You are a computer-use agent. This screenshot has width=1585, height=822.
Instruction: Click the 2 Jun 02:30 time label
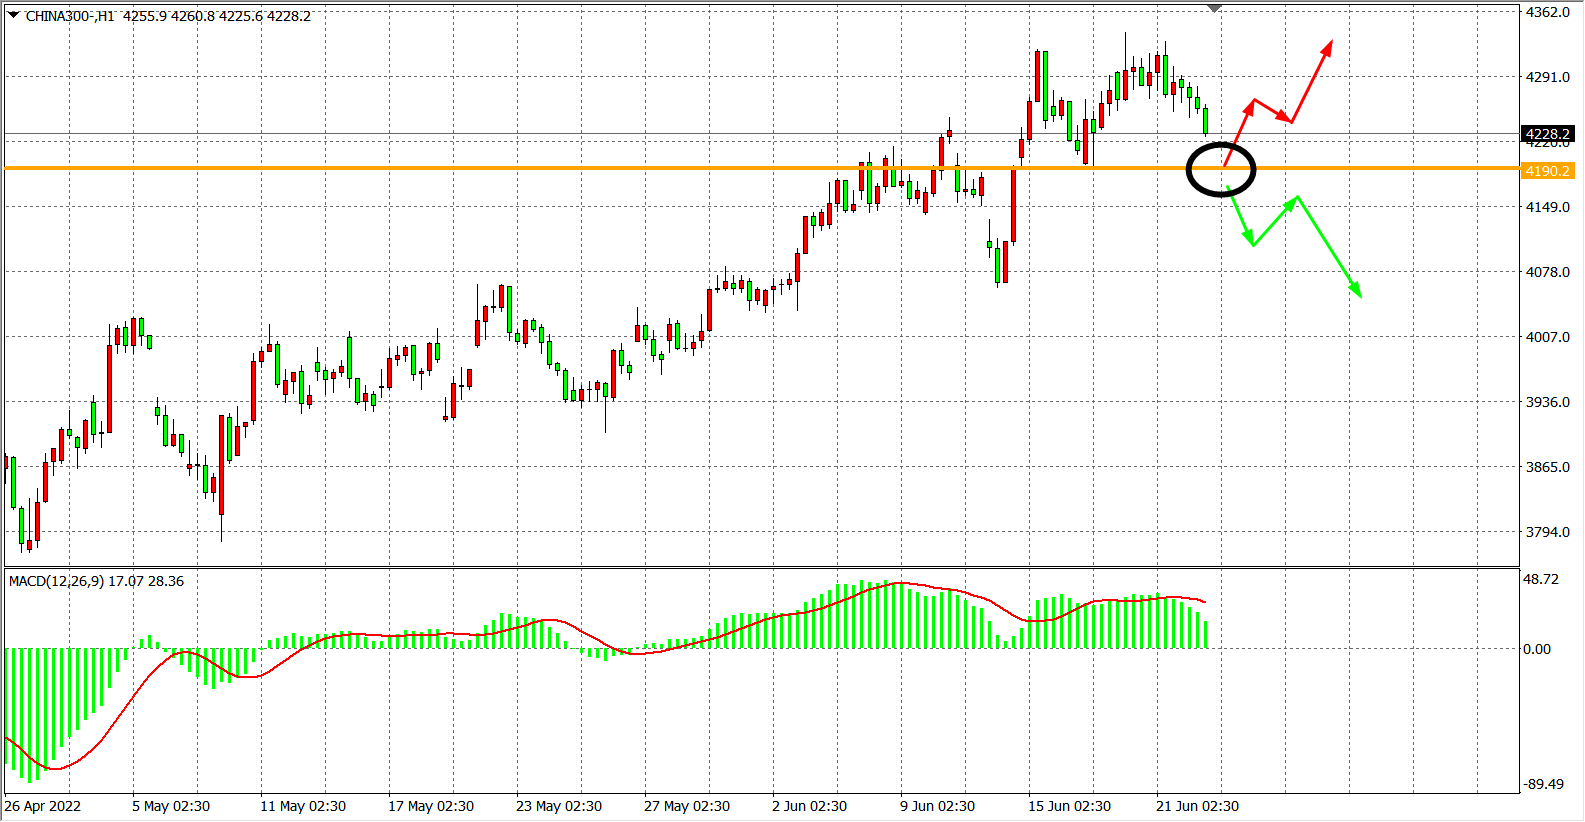coord(809,806)
